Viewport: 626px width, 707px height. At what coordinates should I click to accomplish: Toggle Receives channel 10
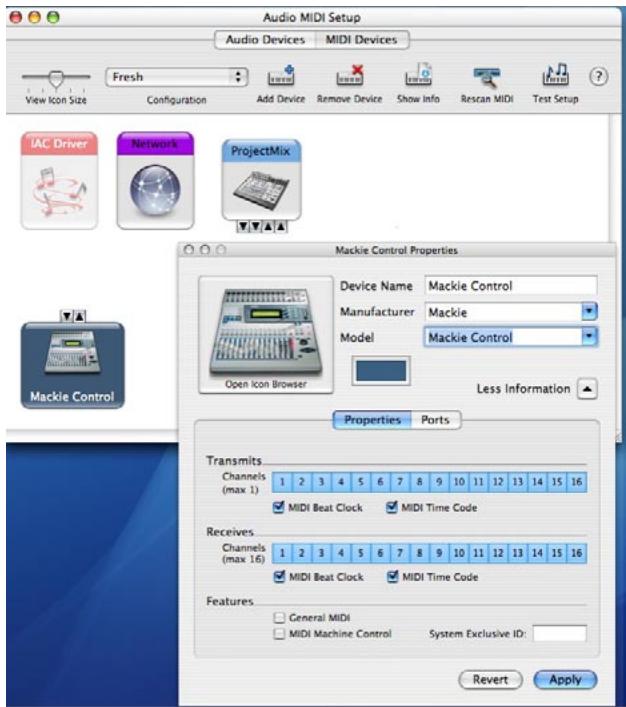[459, 553]
